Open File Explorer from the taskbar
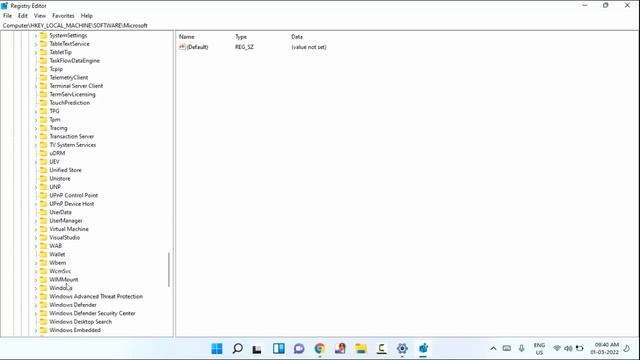This screenshot has width=640, height=360. (361, 348)
